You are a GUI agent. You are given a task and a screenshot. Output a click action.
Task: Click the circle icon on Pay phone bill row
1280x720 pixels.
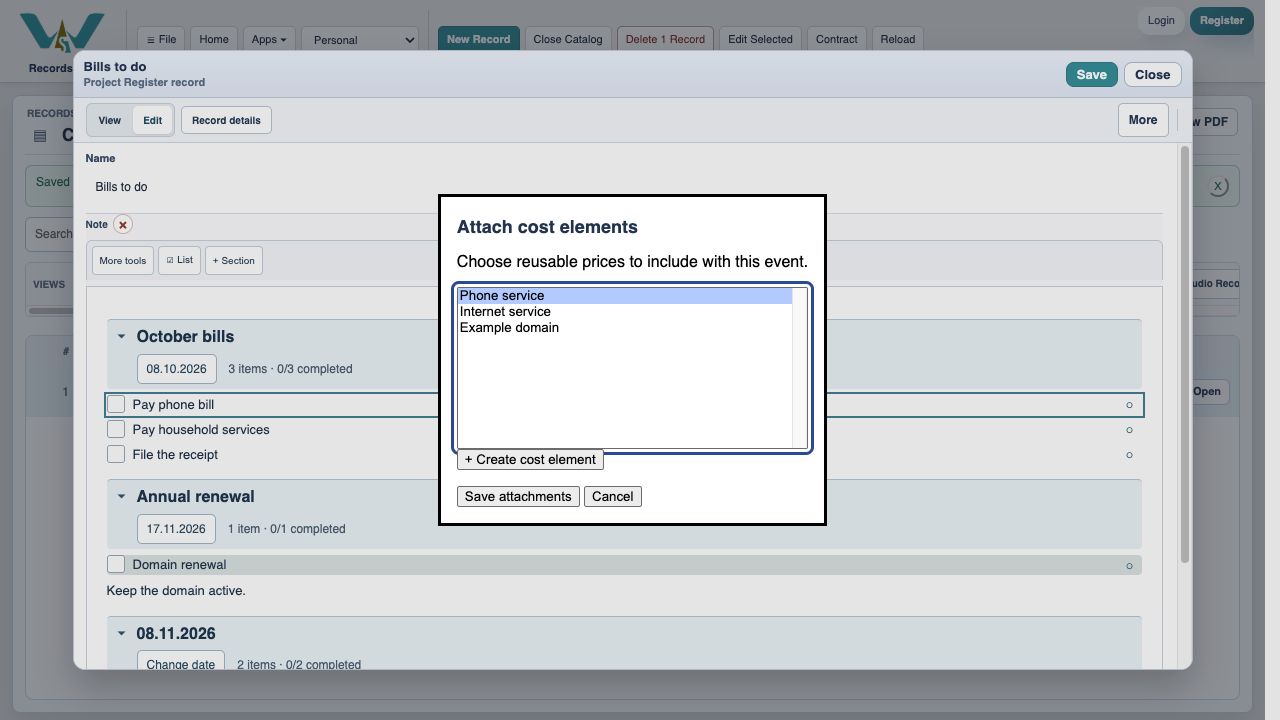point(1129,405)
